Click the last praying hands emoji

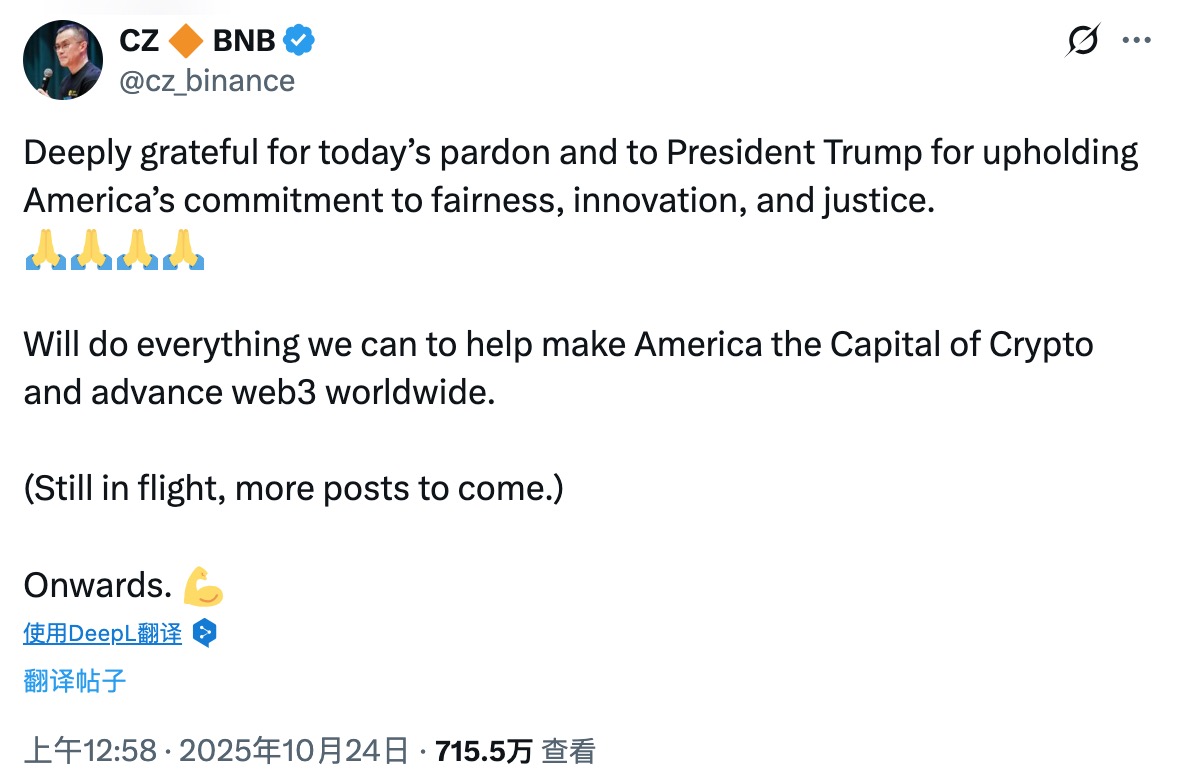coord(184,248)
